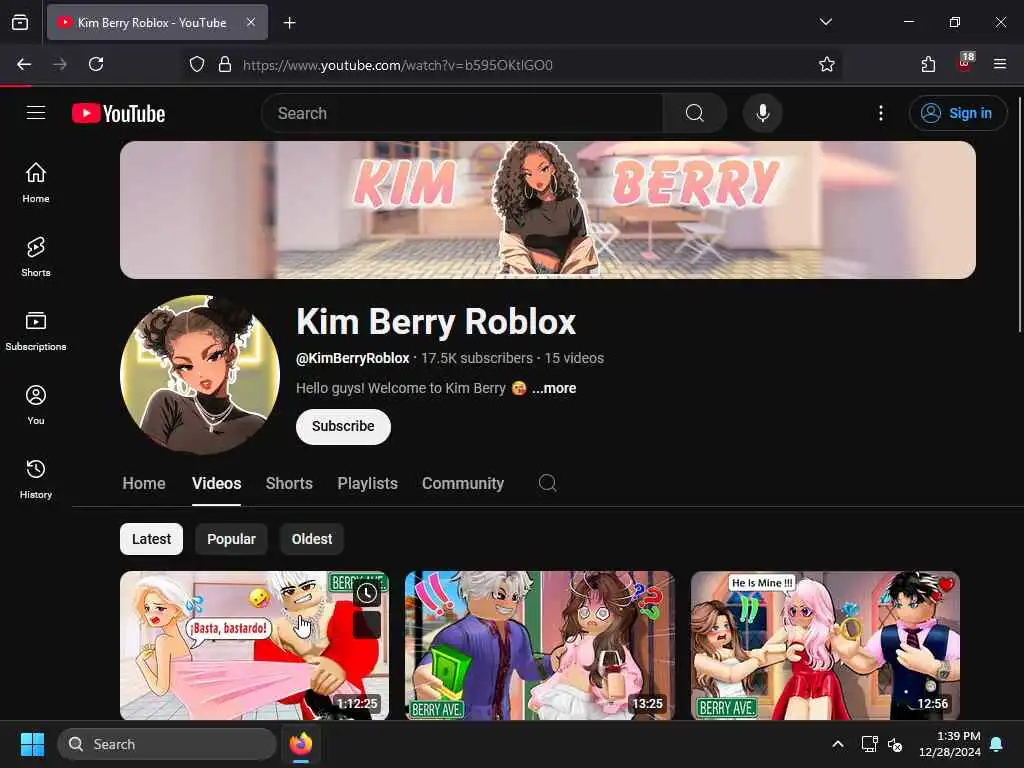
Task: Add first video to Watch Later
Action: 367,593
